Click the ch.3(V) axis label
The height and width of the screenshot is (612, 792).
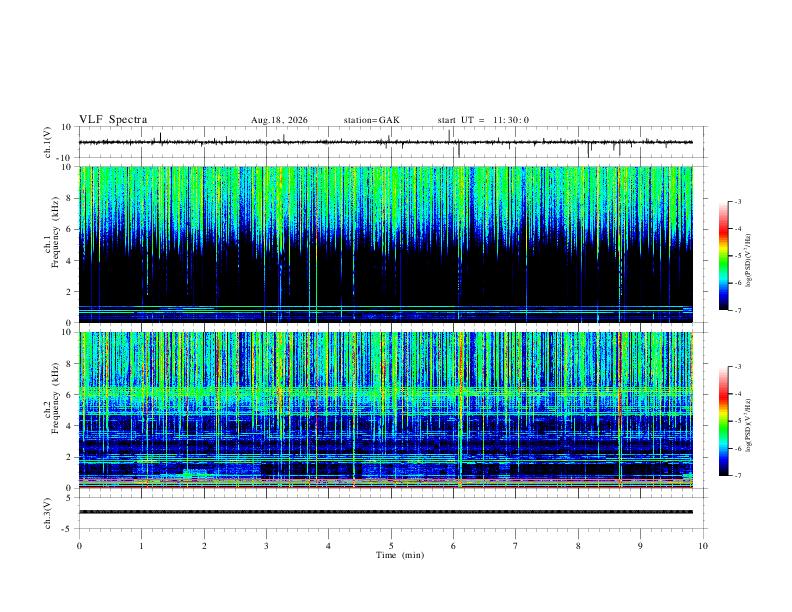[x=48, y=513]
